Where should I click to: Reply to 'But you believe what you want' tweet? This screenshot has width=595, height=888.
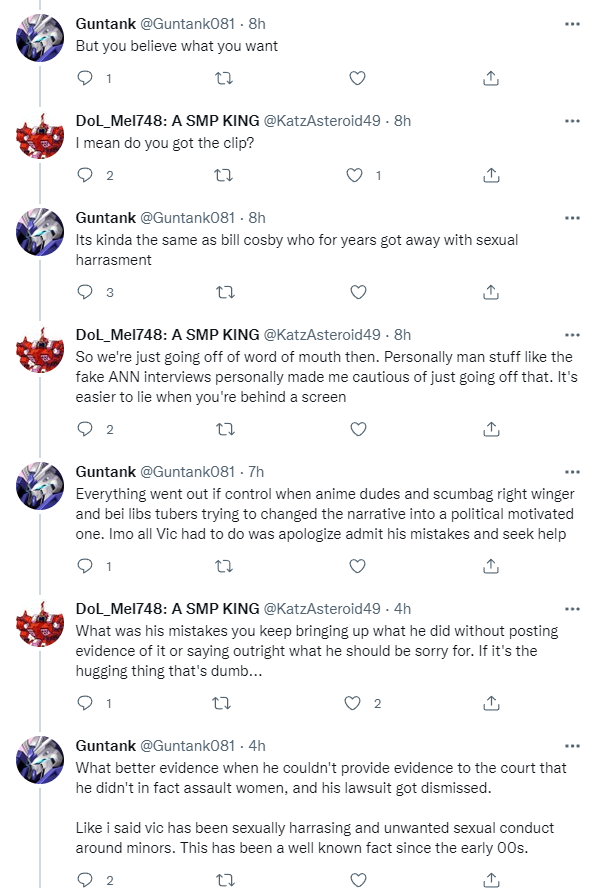[x=85, y=78]
